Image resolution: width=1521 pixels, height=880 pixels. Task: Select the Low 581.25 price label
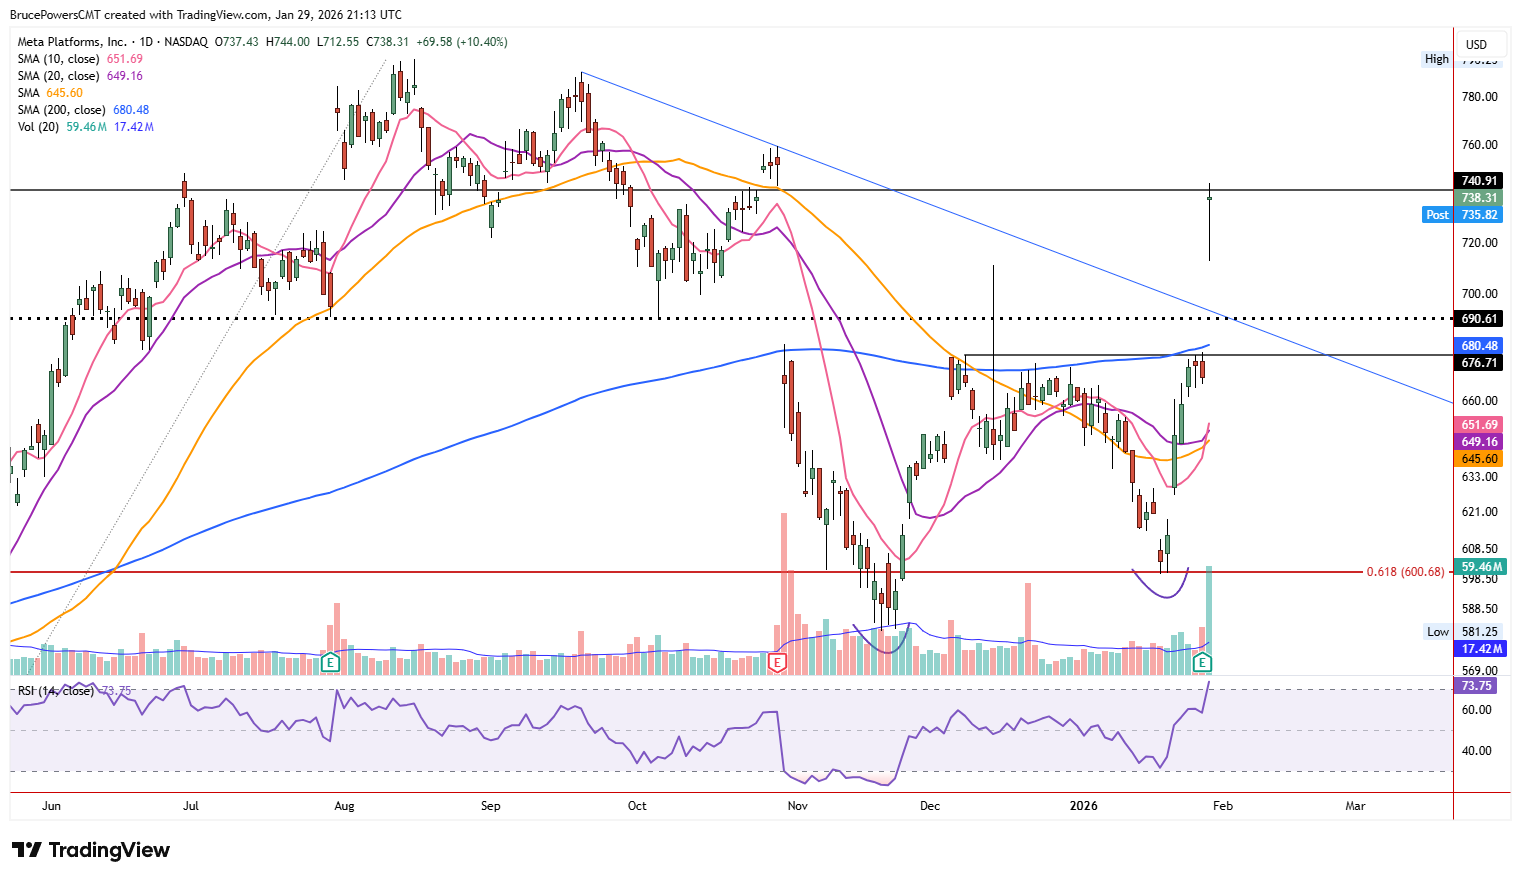coord(1462,632)
